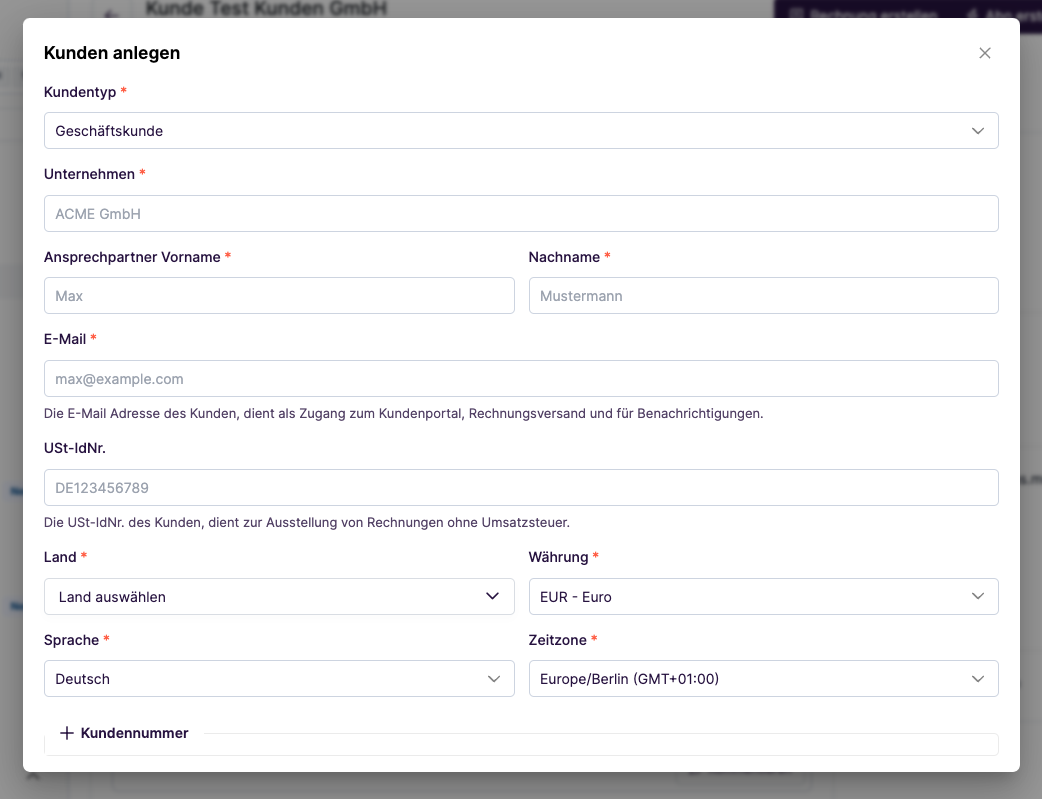The width and height of the screenshot is (1042, 799).
Task: Click the USt-IdNr. input field
Action: tap(521, 488)
